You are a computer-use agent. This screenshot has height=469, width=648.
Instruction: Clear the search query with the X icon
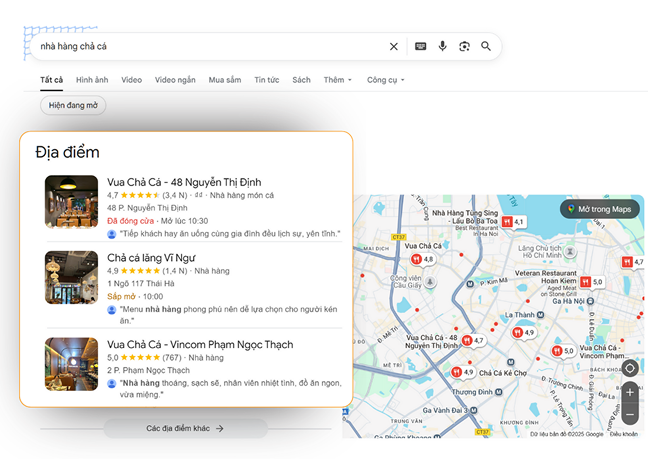393,46
